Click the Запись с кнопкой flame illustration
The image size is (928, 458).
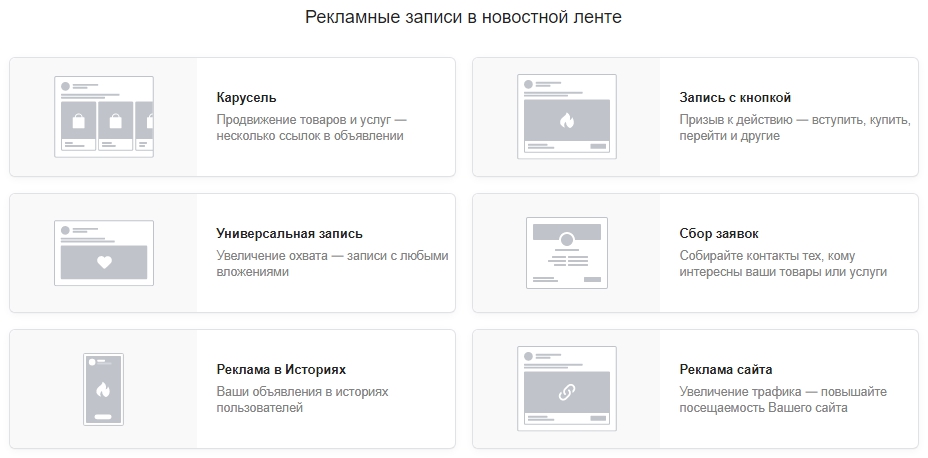pos(567,117)
